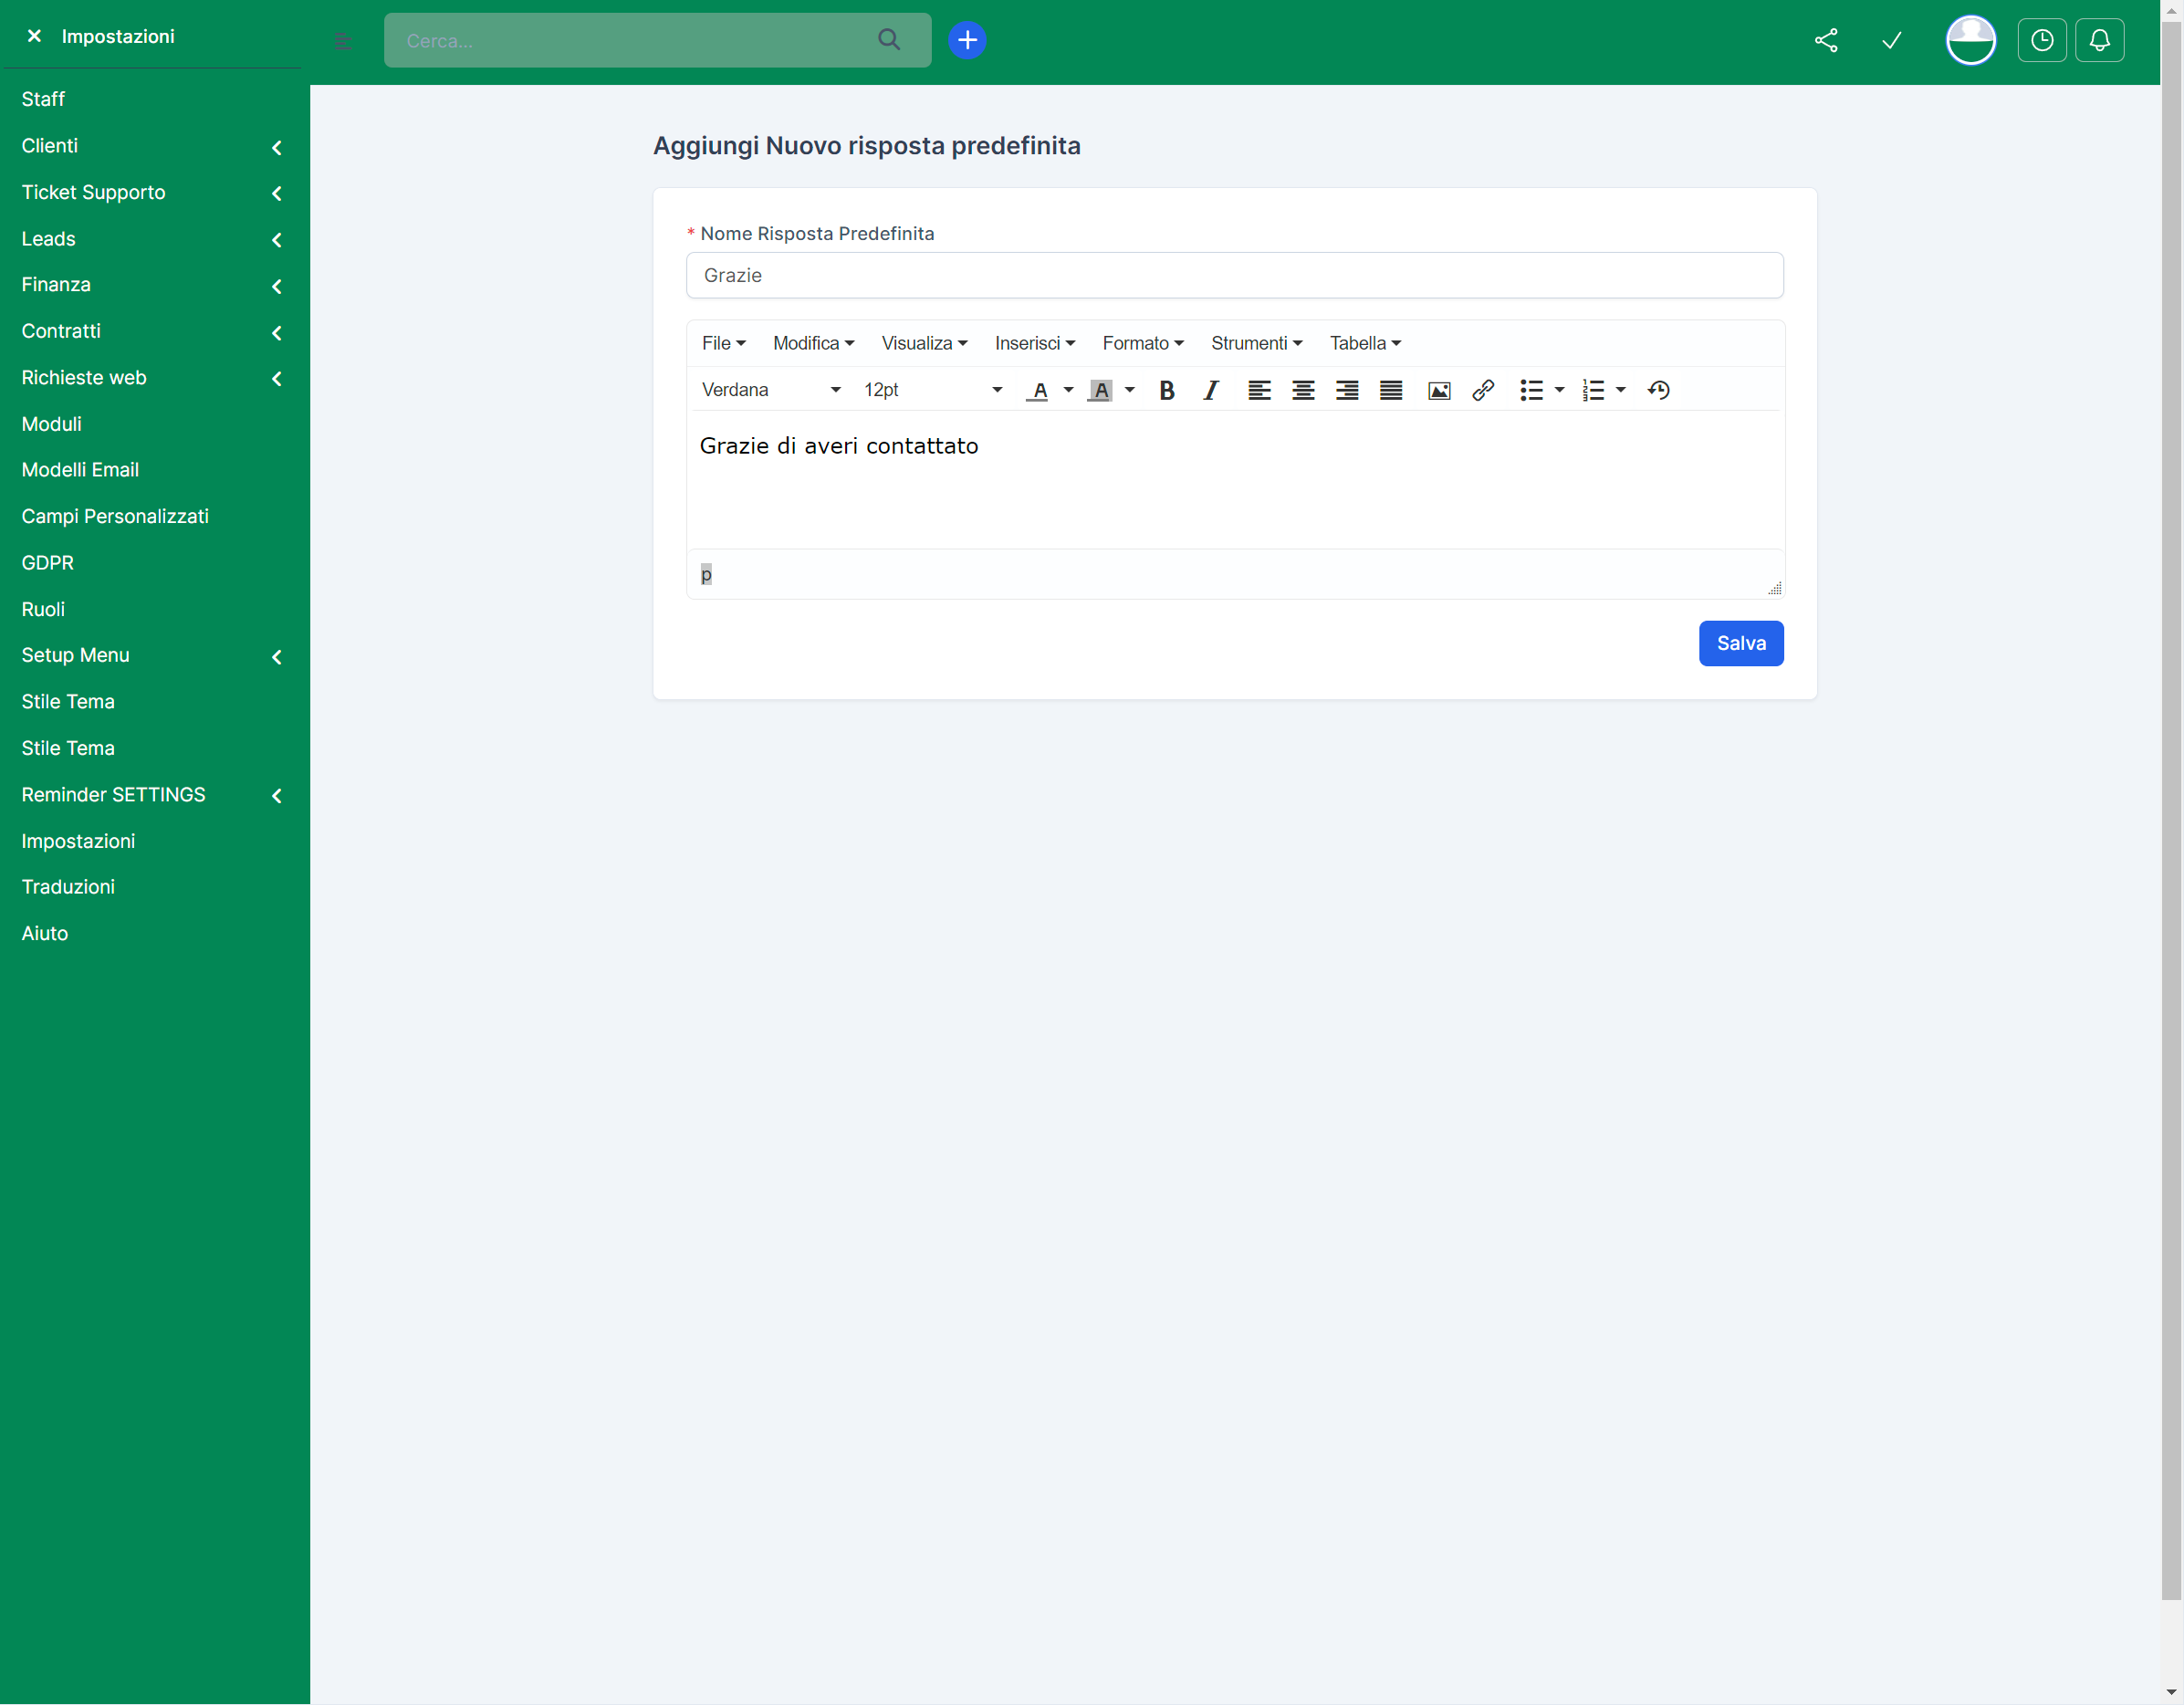Screen dimensions: 2184x1705
Task: Toggle bold formatting in editor
Action: coord(1166,390)
